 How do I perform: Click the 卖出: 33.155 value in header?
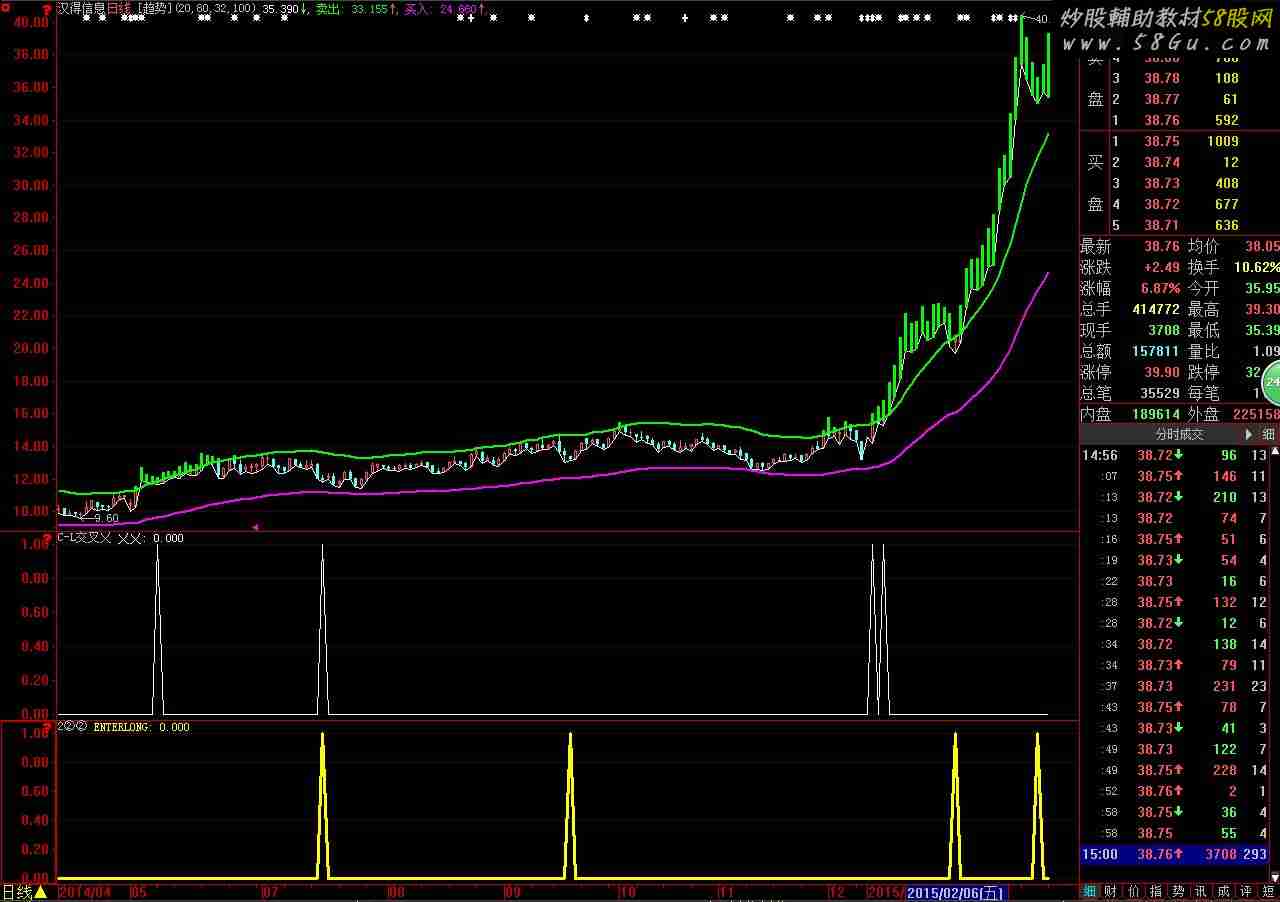(x=356, y=8)
